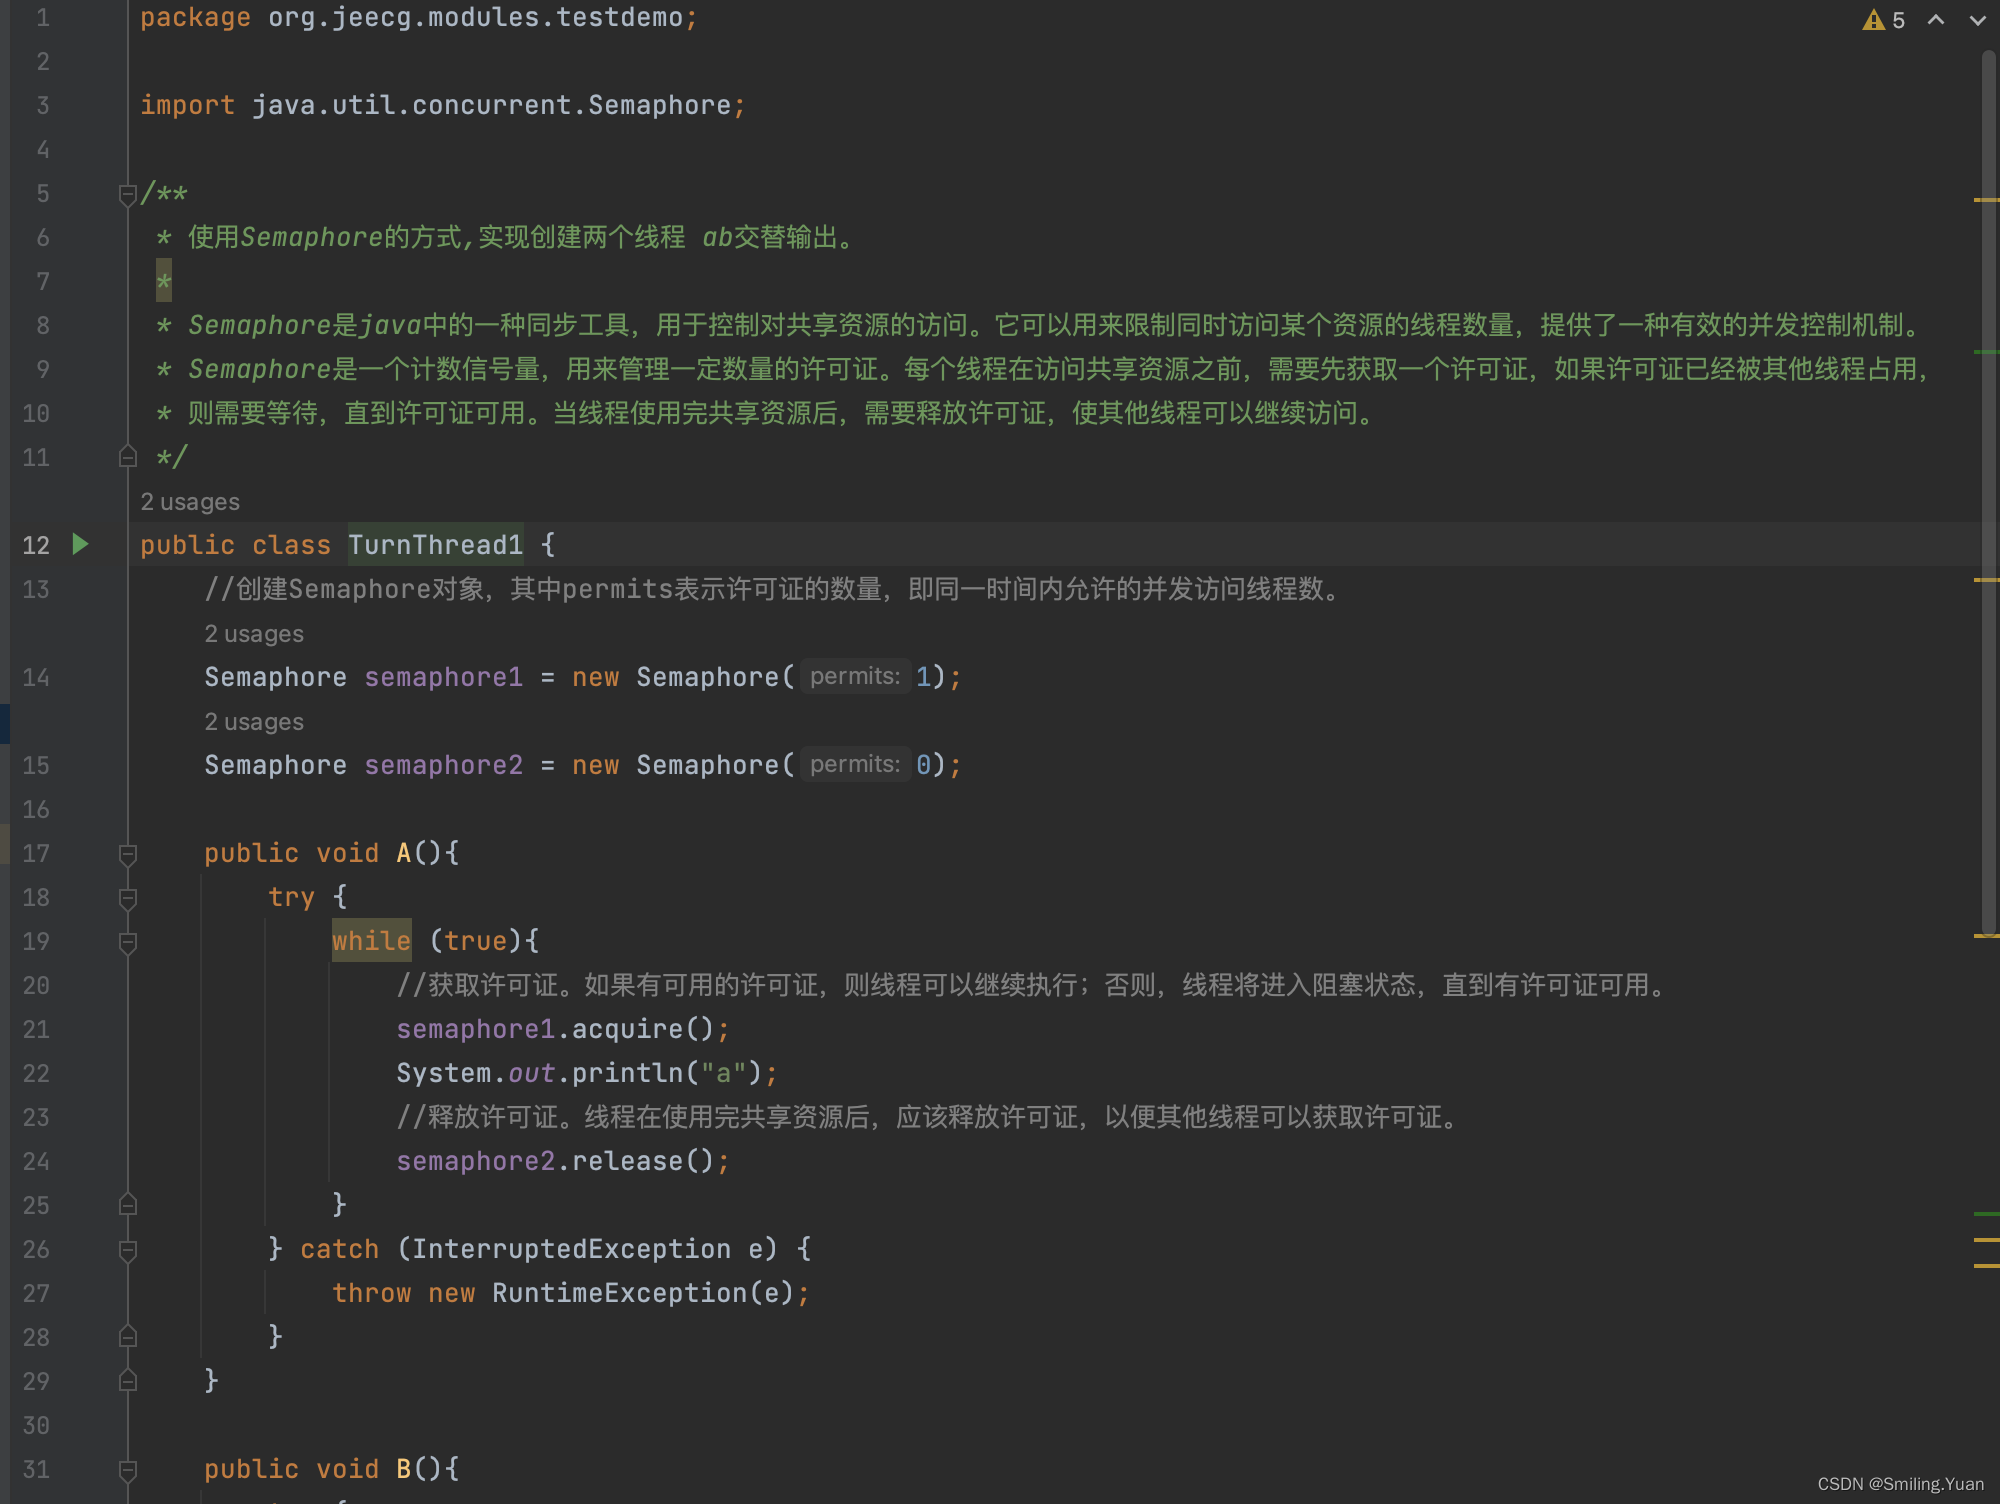The image size is (2000, 1504).
Task: Go to next highlighted error arrow
Action: (x=1977, y=20)
